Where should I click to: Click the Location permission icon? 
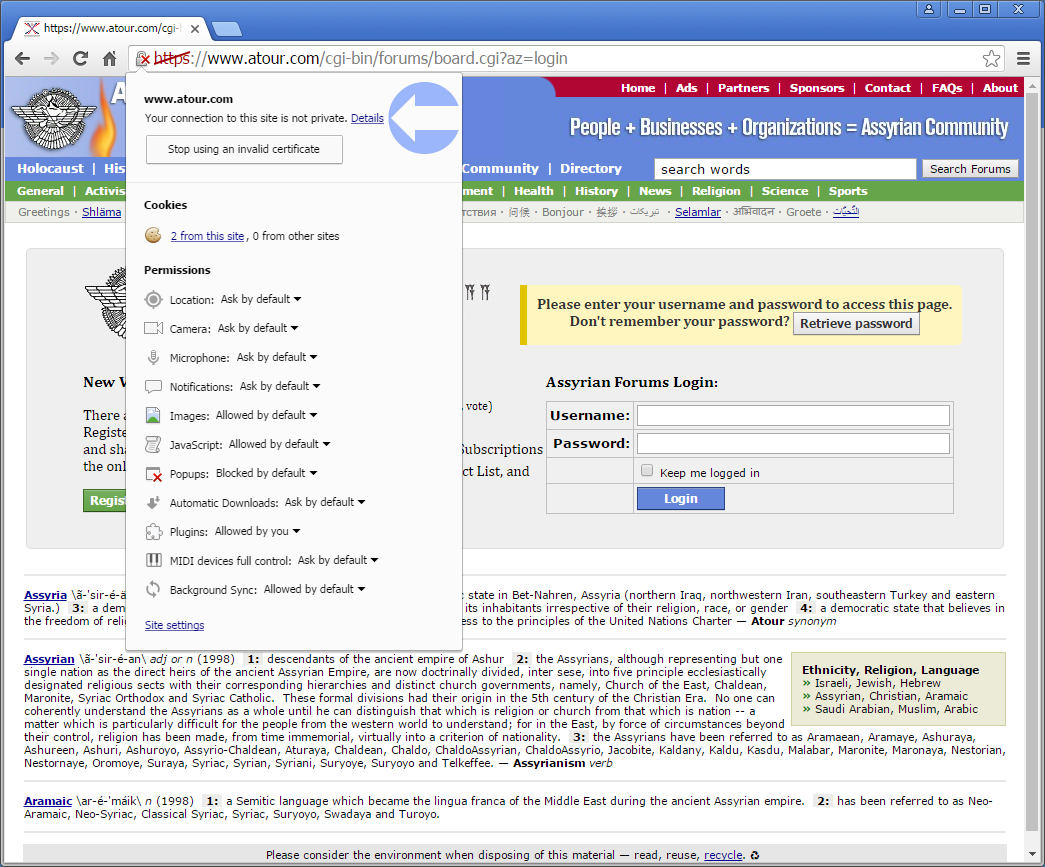pyautogui.click(x=153, y=299)
